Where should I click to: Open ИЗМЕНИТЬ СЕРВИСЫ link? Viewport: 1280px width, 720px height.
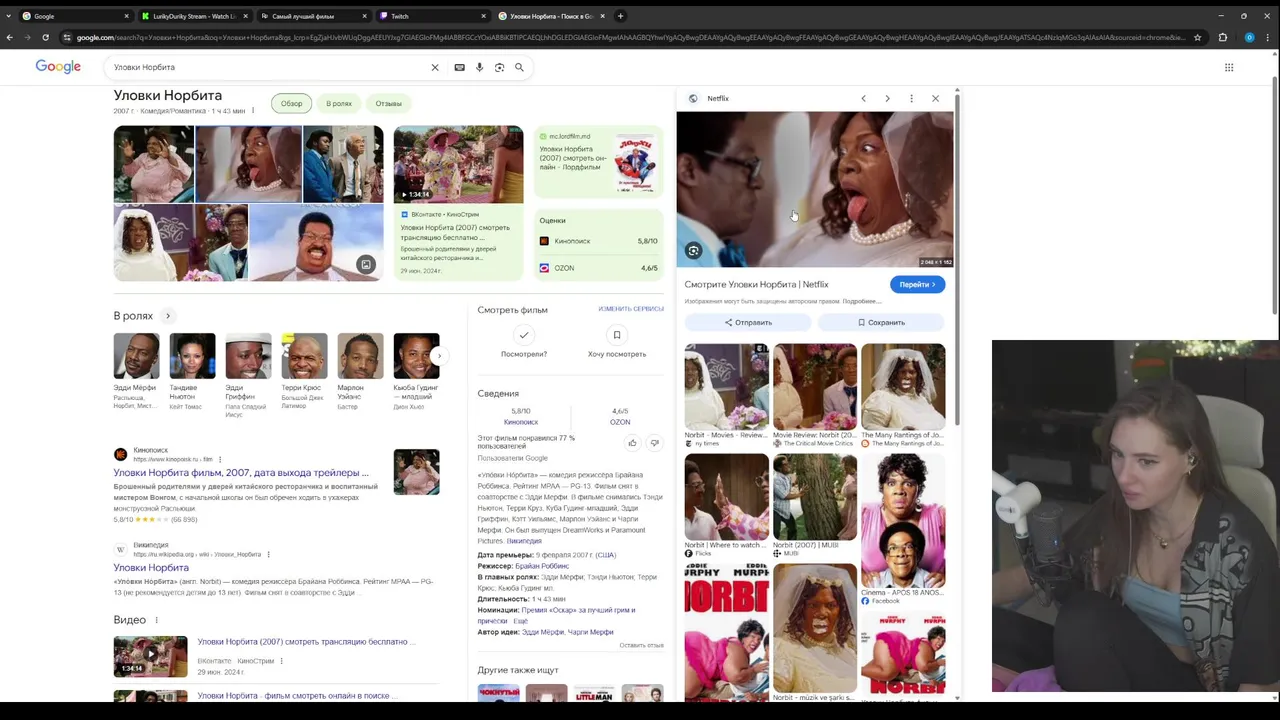631,309
